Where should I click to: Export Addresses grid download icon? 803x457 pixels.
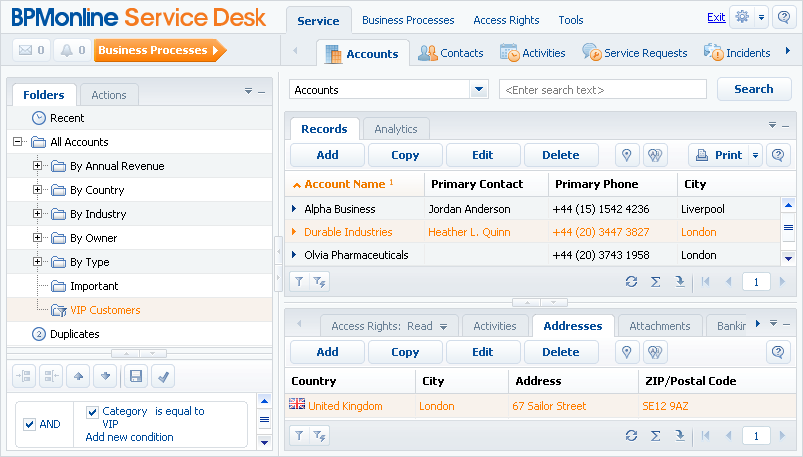(x=680, y=435)
